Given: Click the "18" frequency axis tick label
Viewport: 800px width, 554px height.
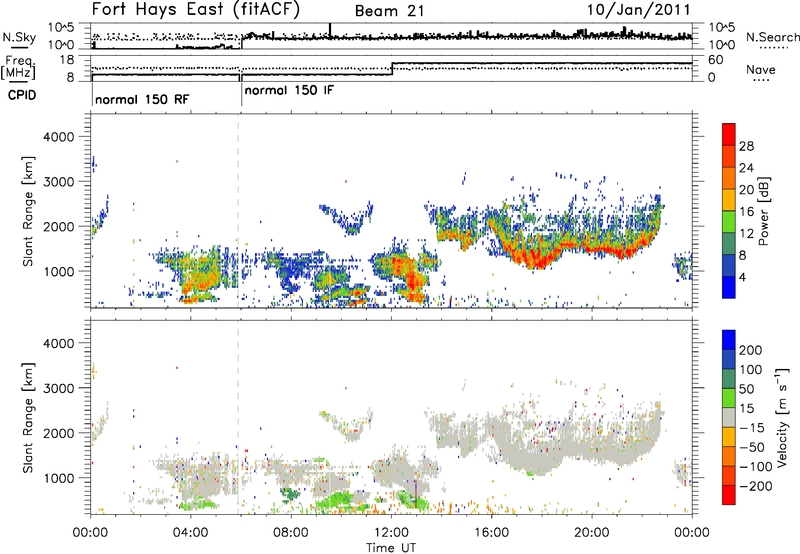Looking at the screenshot, I should point(67,60).
